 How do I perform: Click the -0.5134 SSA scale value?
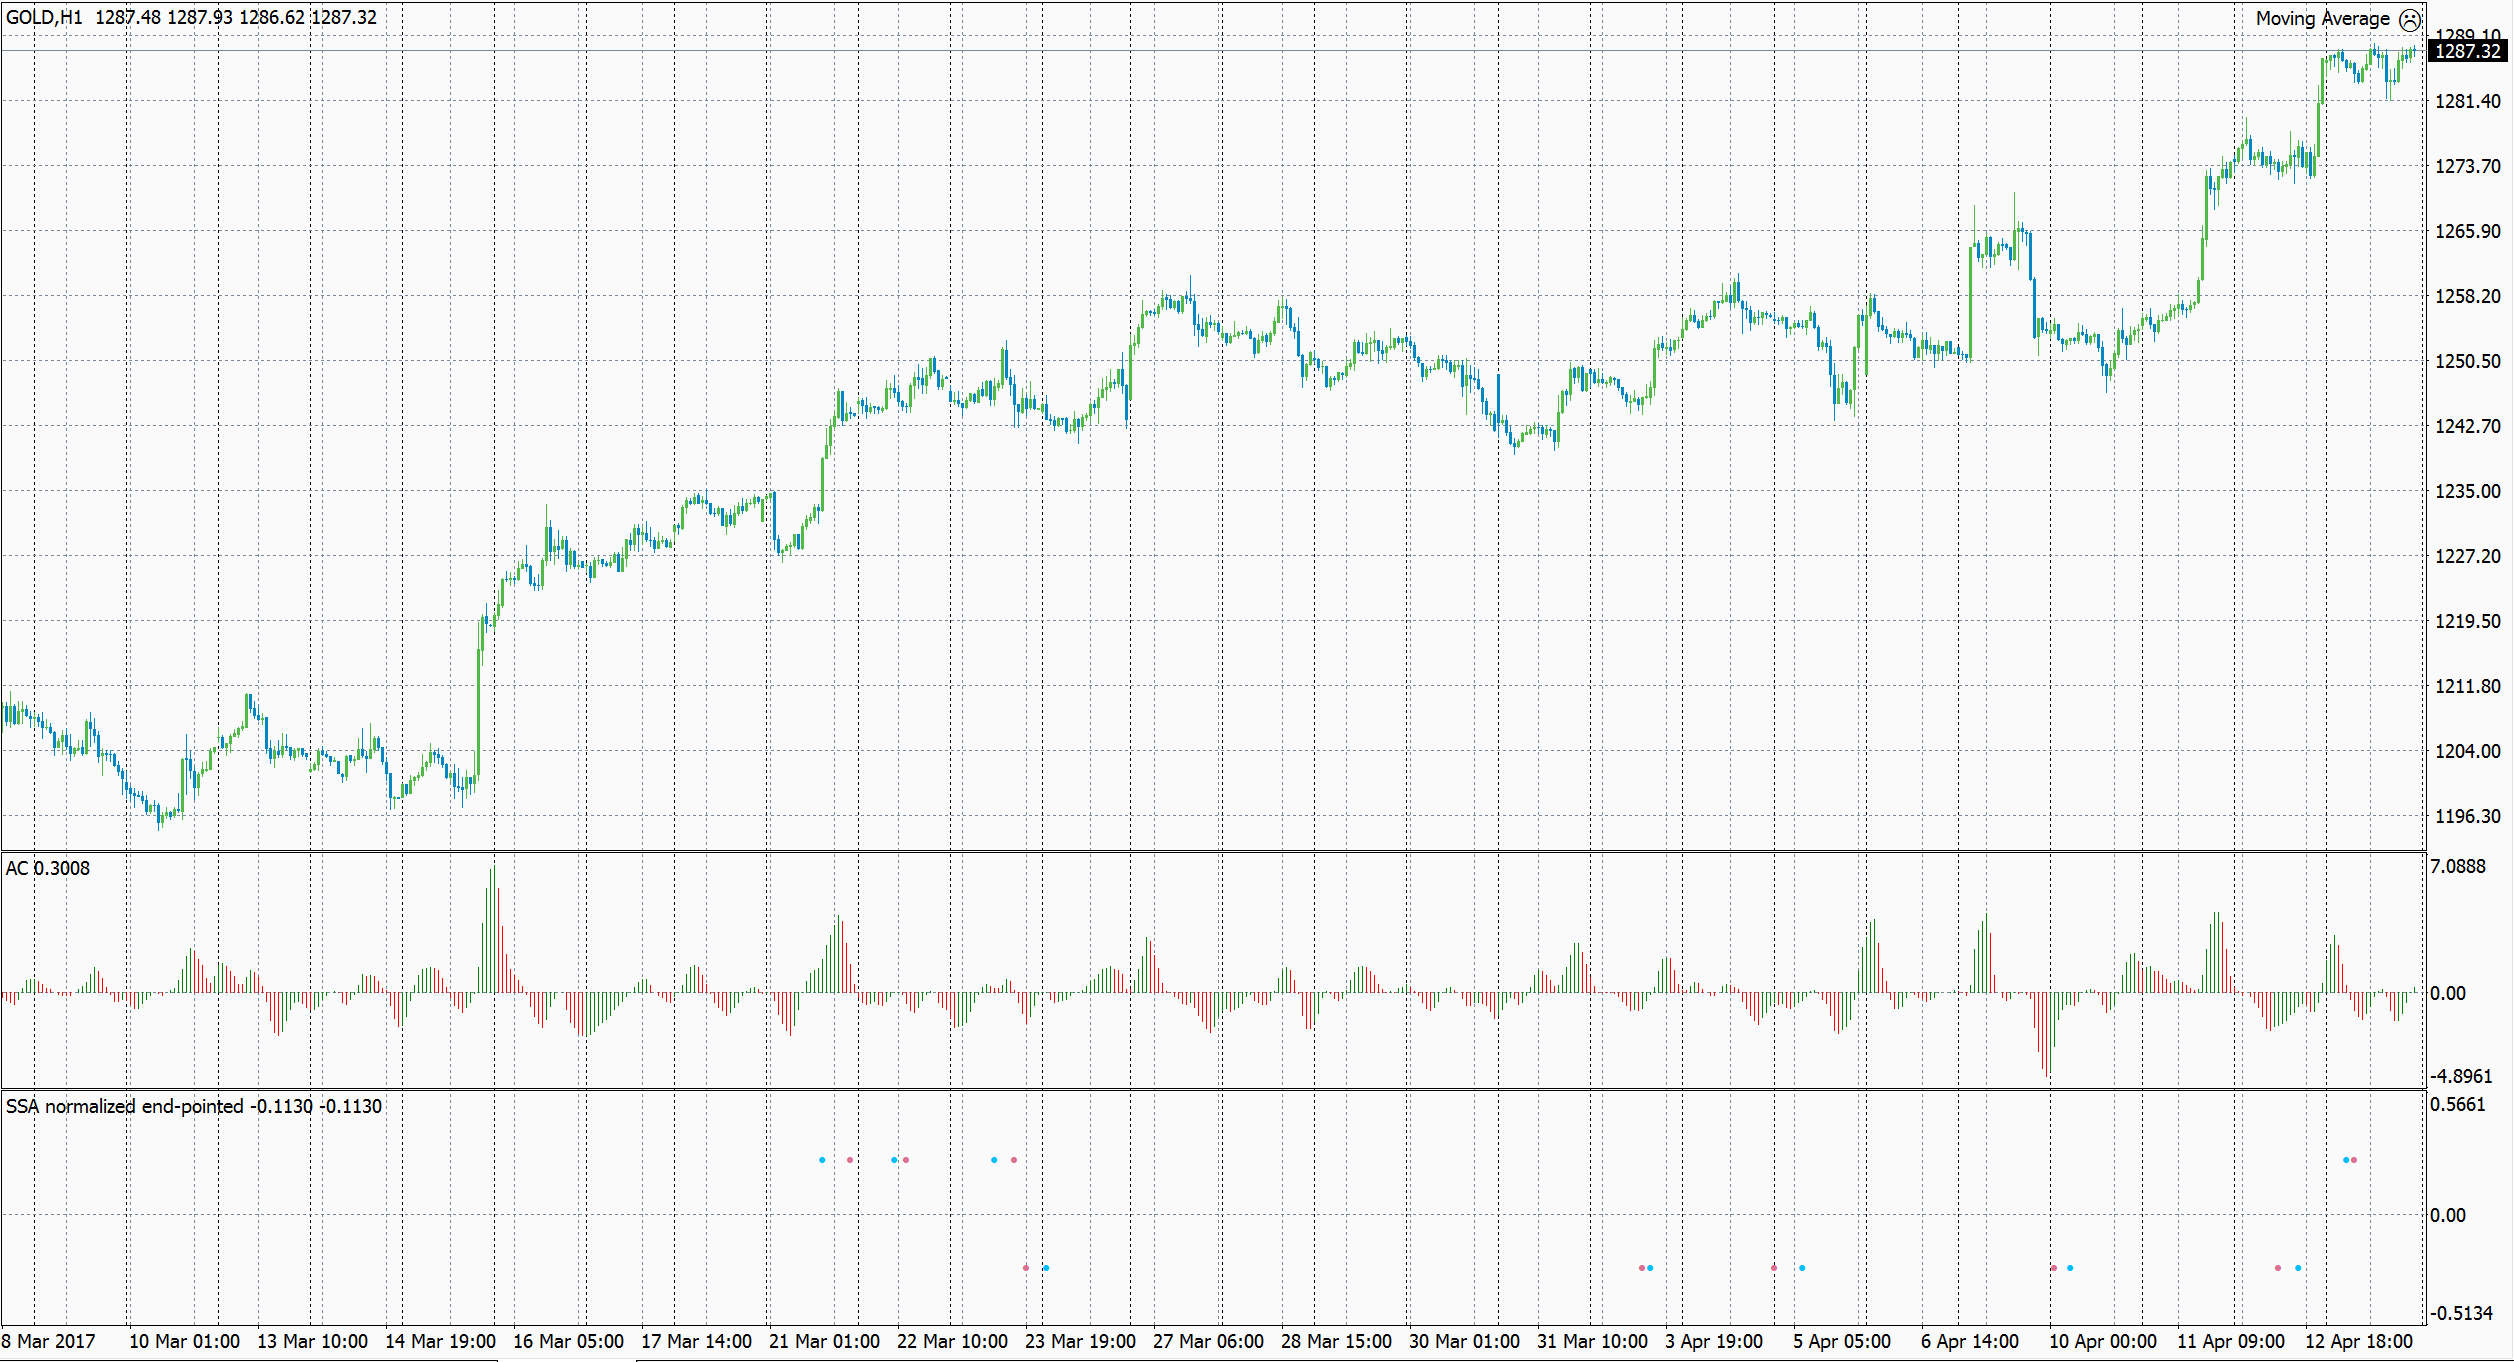click(x=2461, y=1313)
